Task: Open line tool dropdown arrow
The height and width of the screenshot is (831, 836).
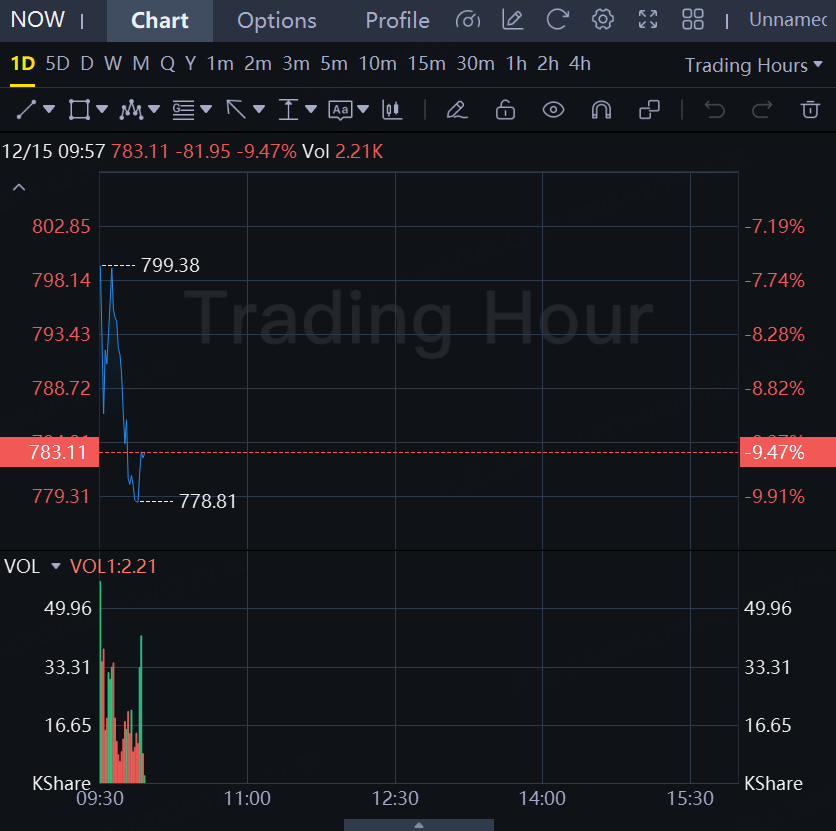Action: click(49, 110)
